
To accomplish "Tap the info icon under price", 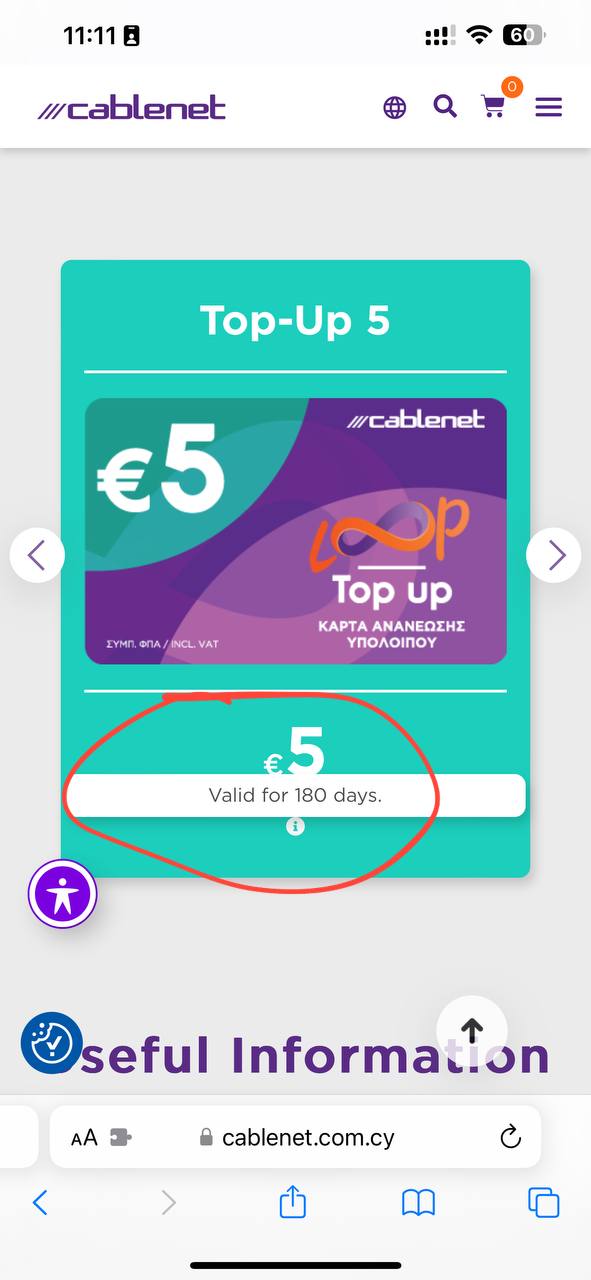I will coord(295,826).
